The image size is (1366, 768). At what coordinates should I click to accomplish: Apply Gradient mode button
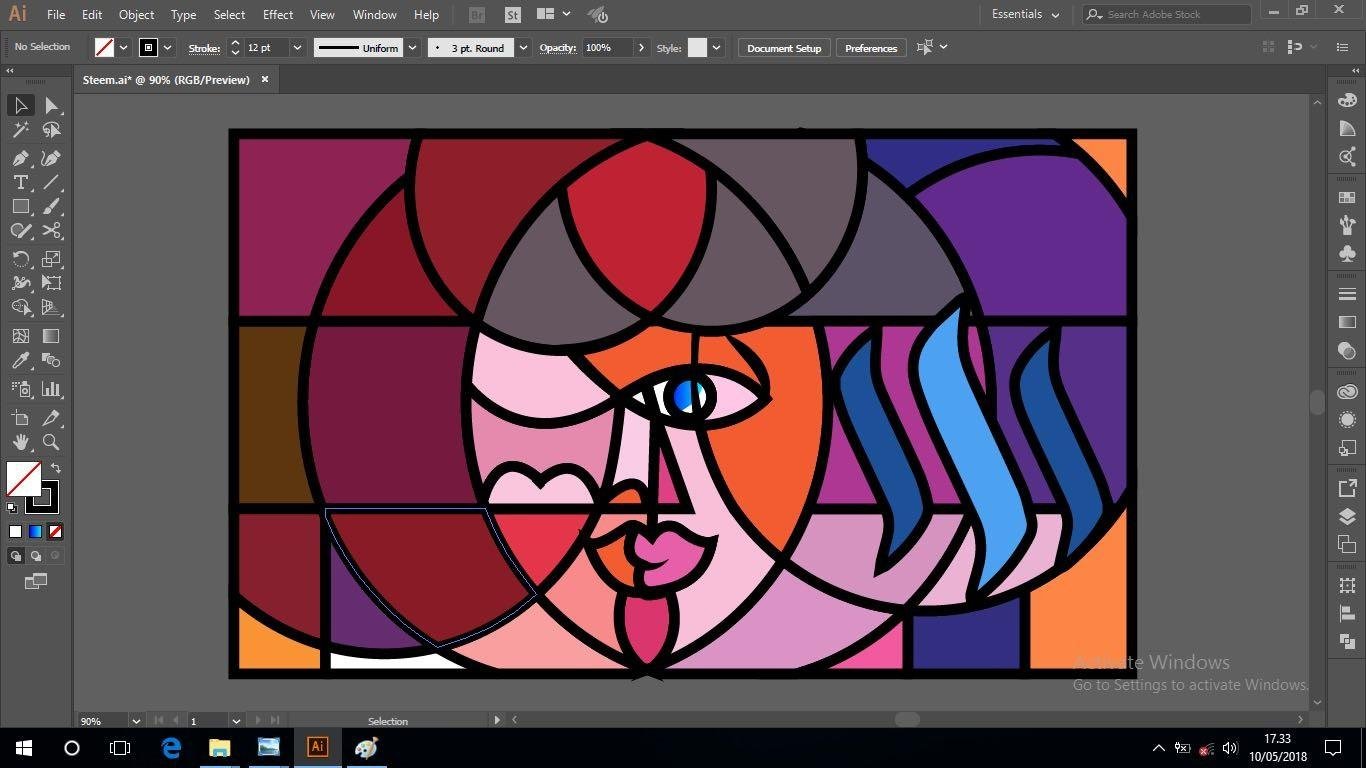(35, 531)
